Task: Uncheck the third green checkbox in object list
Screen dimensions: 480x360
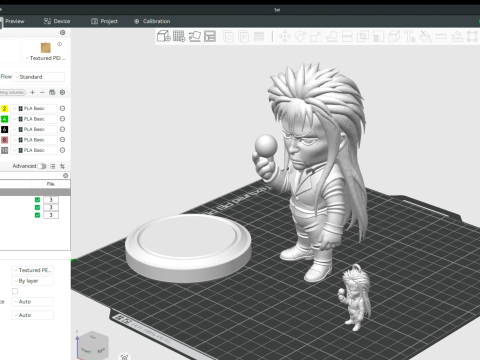Action: (x=37, y=215)
